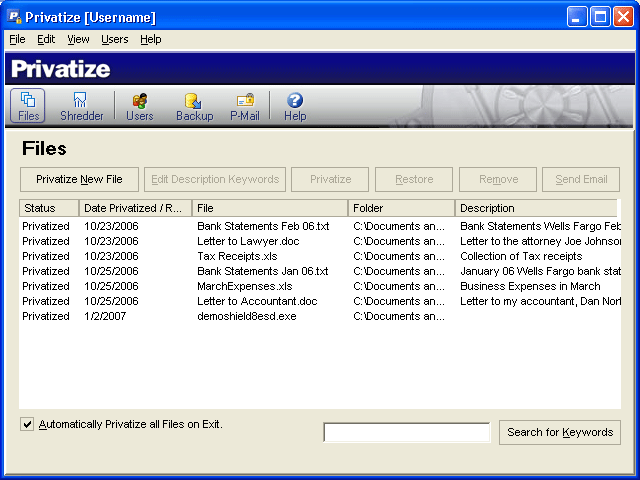Screen dimensions: 640x480
Task: Sort by Date Privatized column header
Action: 135,208
